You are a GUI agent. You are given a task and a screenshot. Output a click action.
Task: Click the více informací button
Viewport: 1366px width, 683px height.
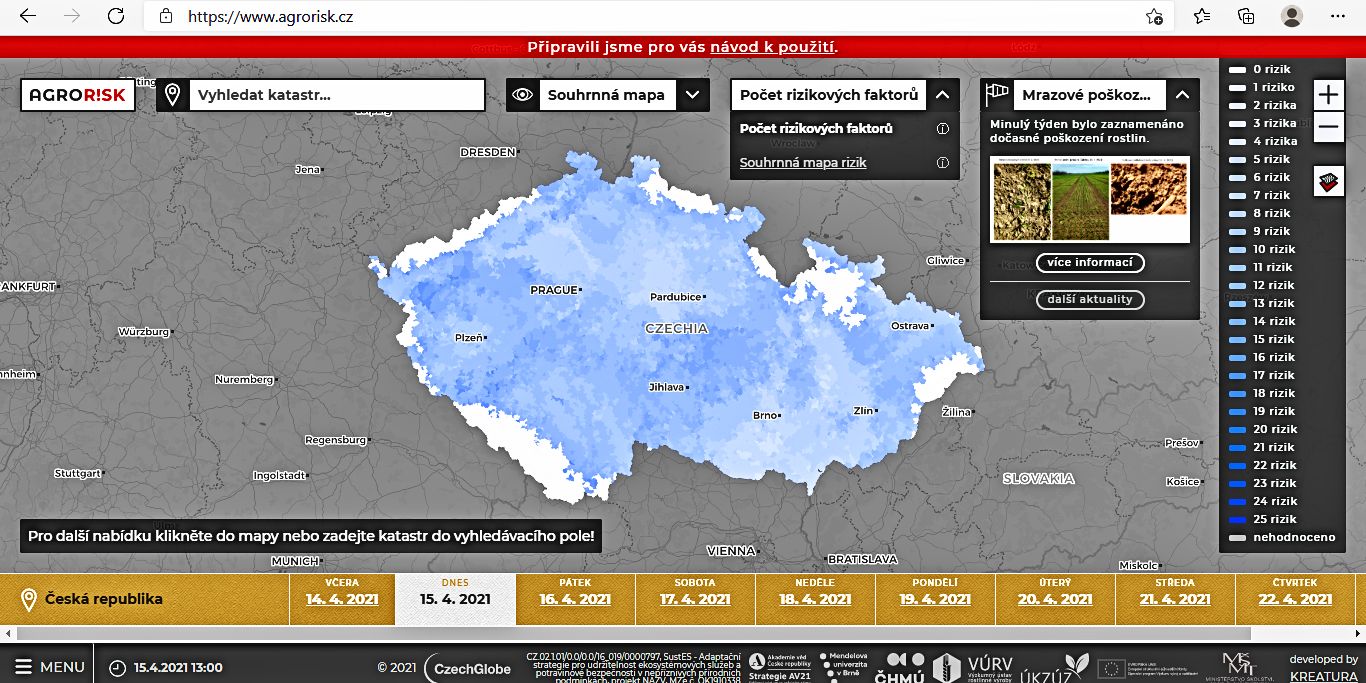[1090, 263]
